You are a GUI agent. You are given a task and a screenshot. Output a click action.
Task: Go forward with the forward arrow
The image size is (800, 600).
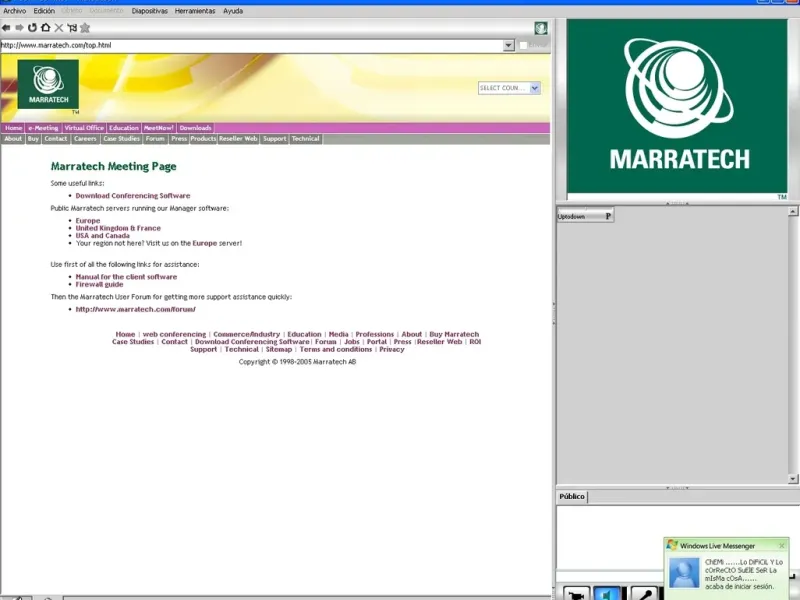tap(19, 28)
